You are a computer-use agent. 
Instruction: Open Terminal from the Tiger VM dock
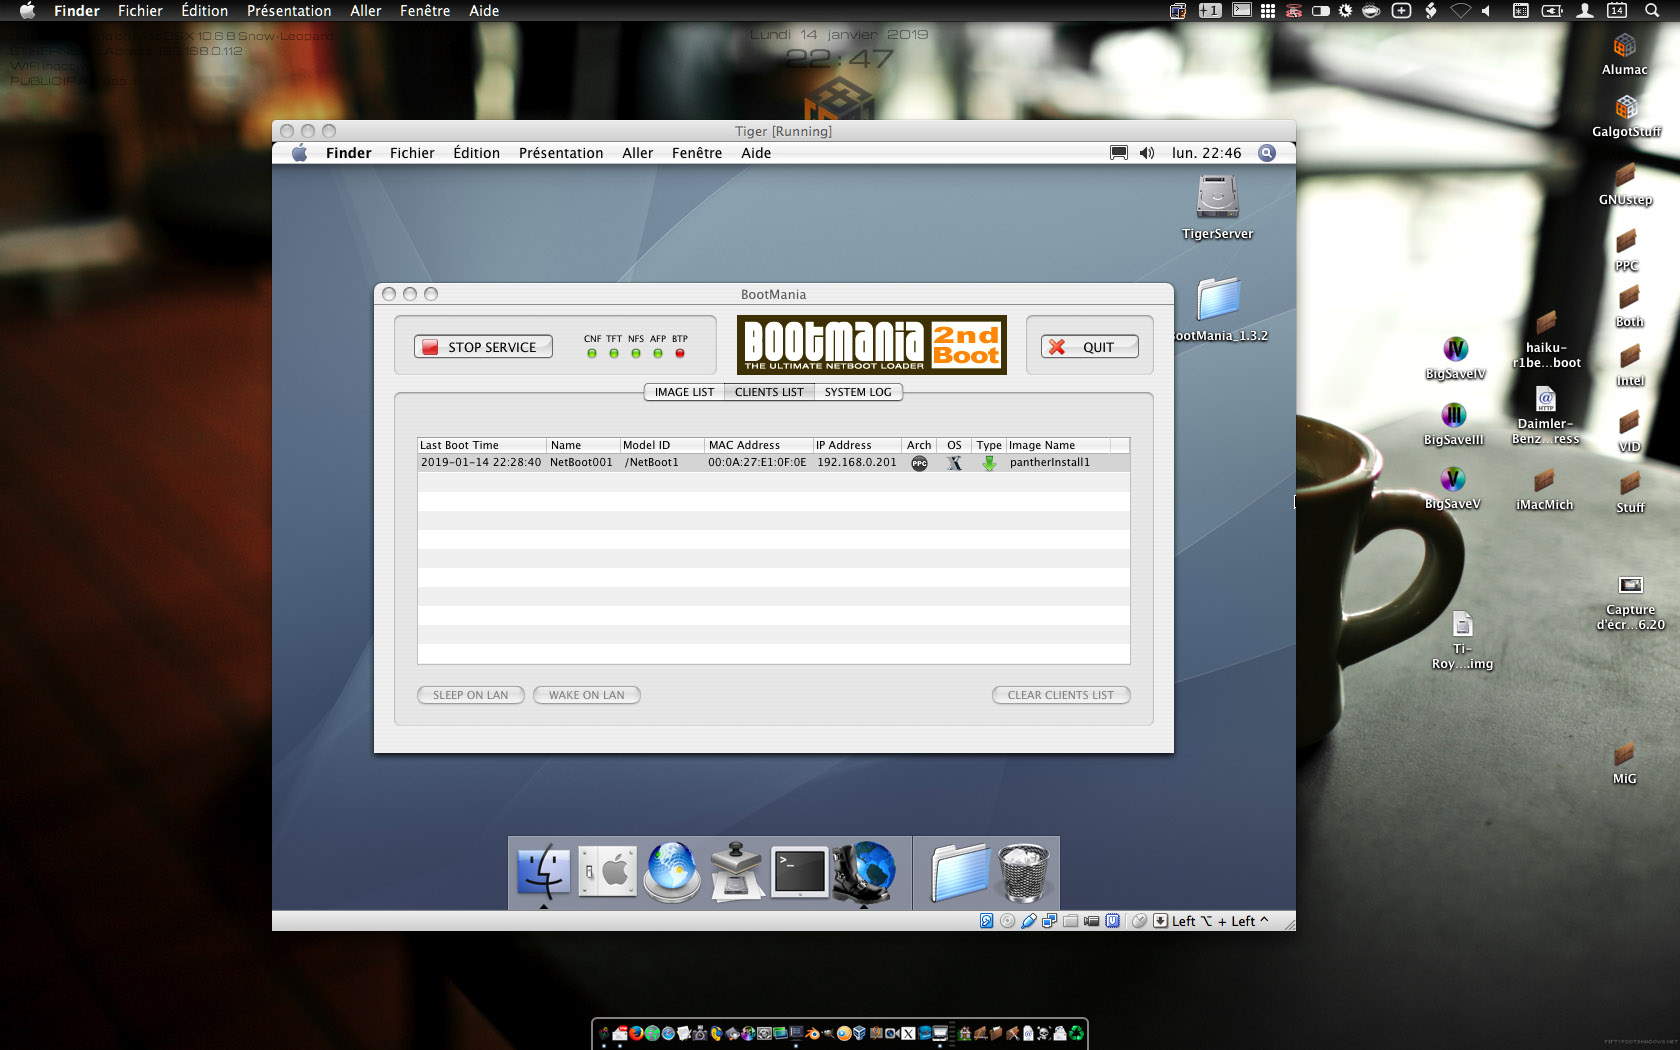[x=800, y=872]
